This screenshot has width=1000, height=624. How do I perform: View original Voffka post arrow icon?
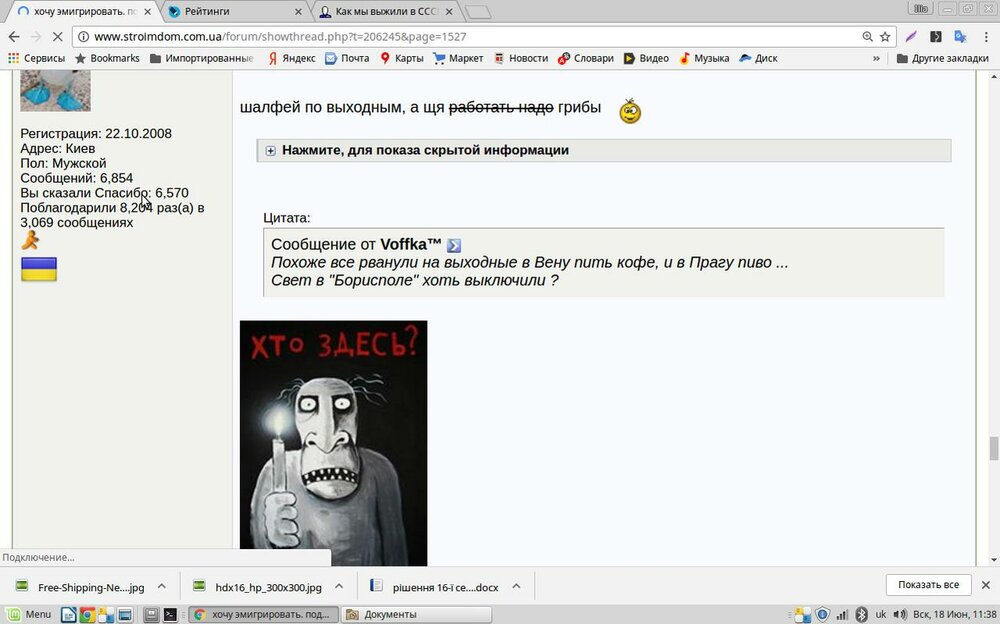[x=453, y=245]
